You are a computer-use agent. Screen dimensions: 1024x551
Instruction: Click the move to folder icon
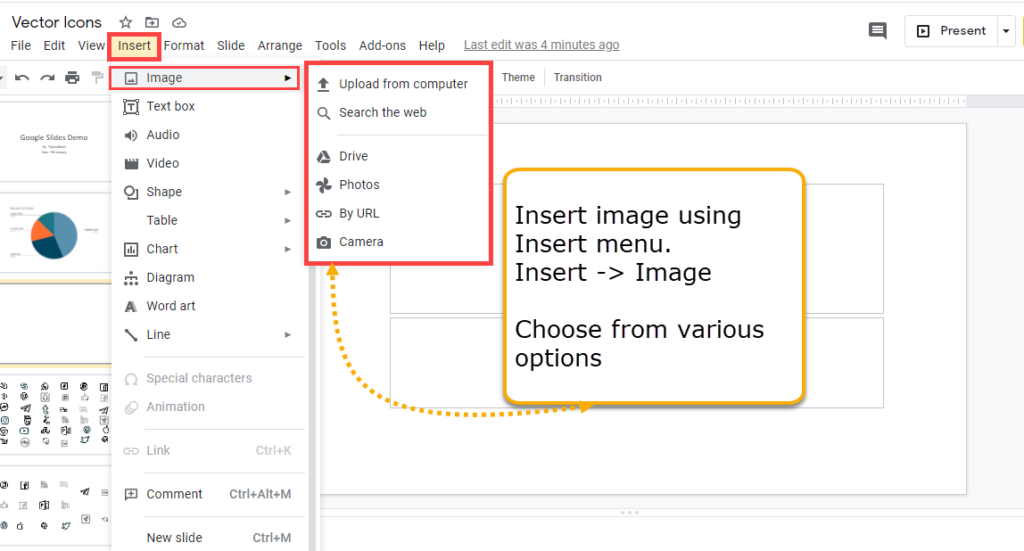tap(152, 23)
